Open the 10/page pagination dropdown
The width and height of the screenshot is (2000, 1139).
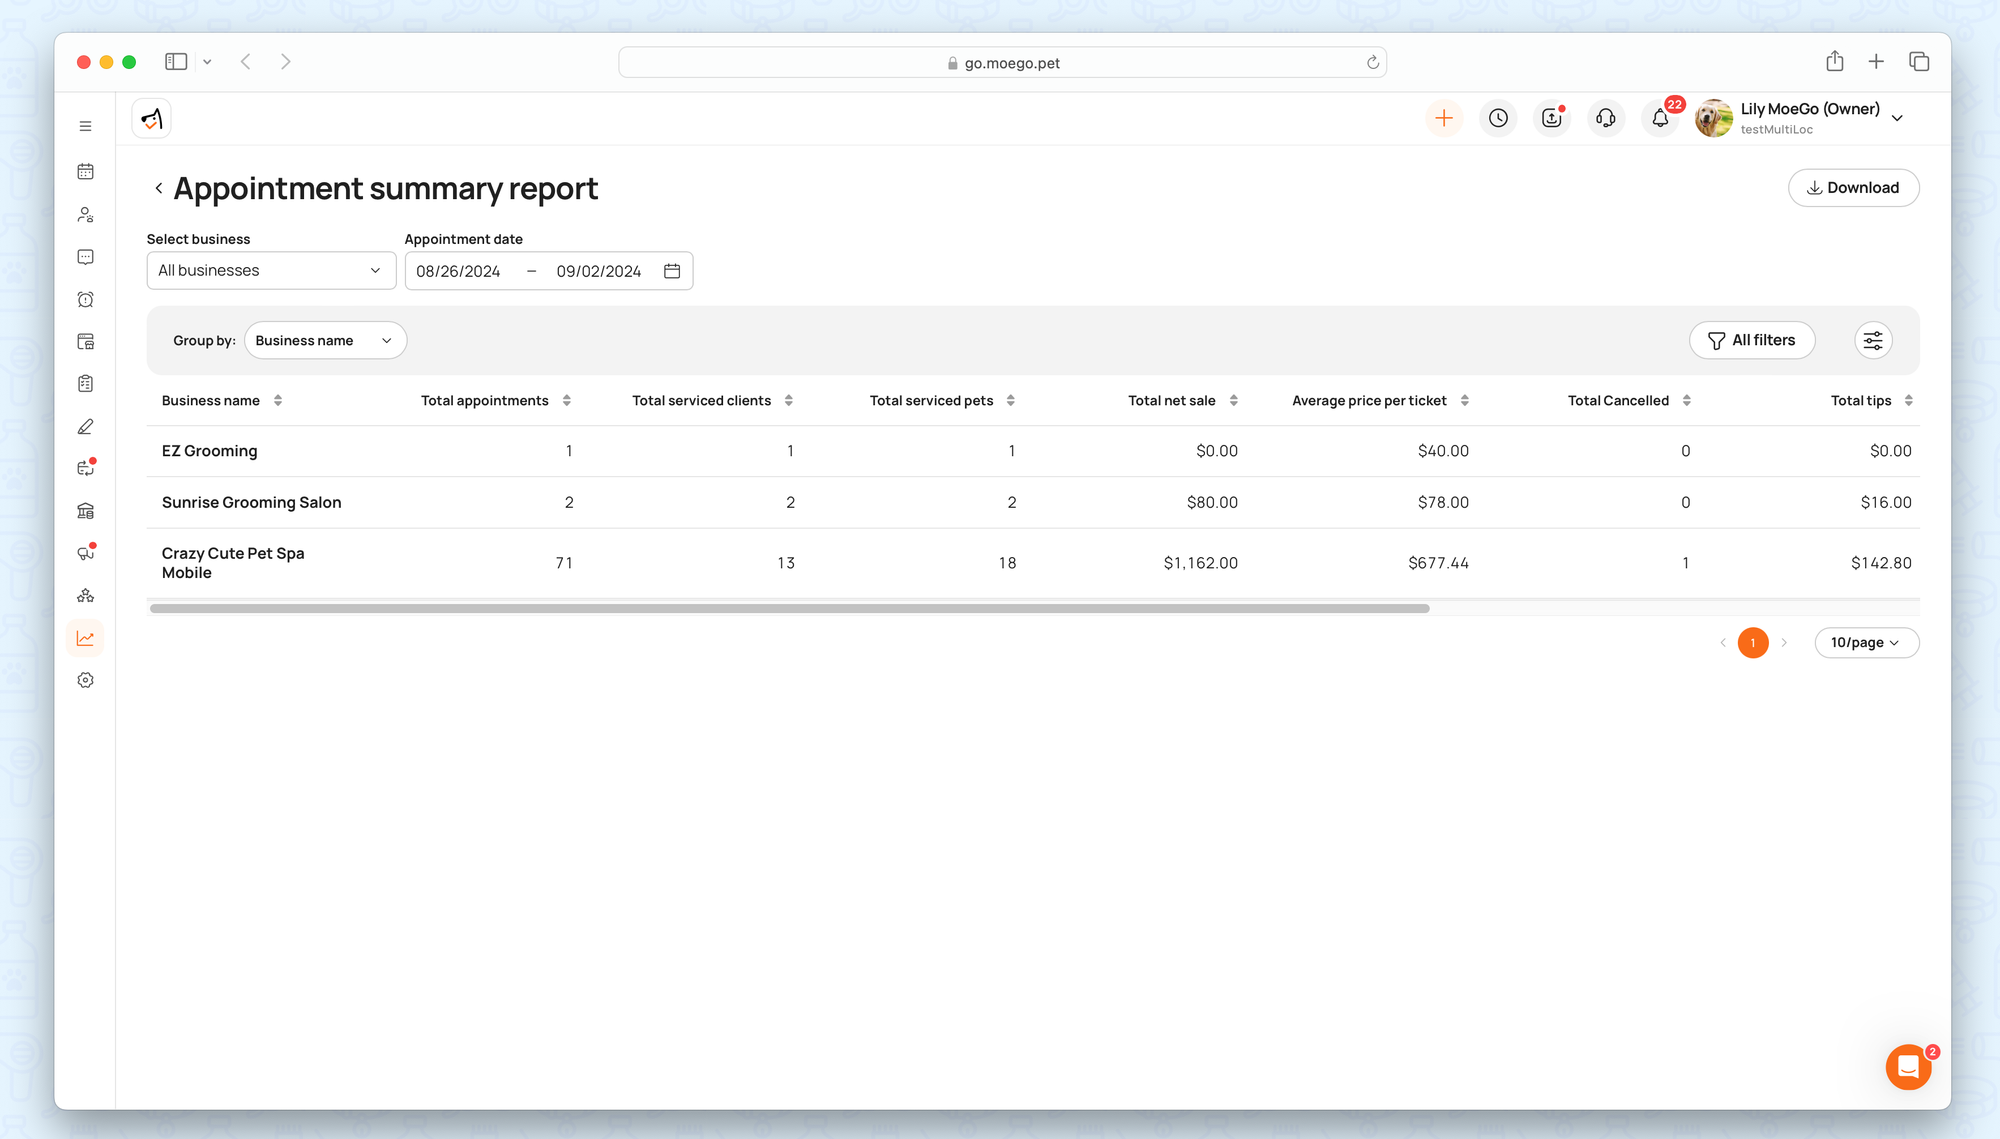pos(1866,643)
